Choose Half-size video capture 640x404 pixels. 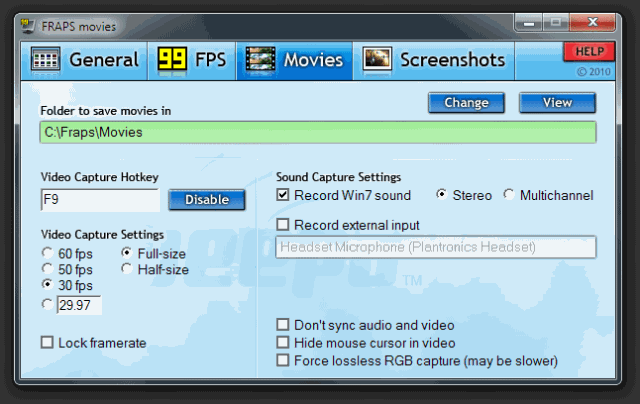click(127, 269)
